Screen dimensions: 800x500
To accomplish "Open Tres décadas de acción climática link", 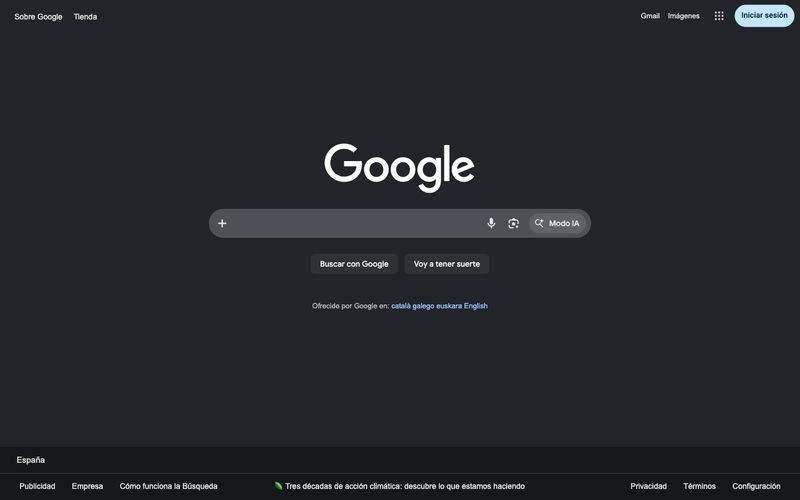I will click(405, 486).
